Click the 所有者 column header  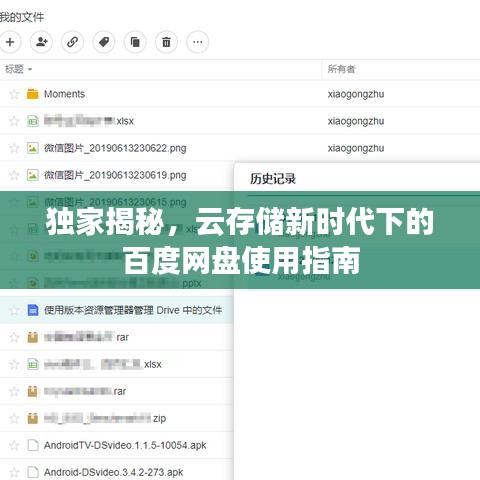pos(341,69)
